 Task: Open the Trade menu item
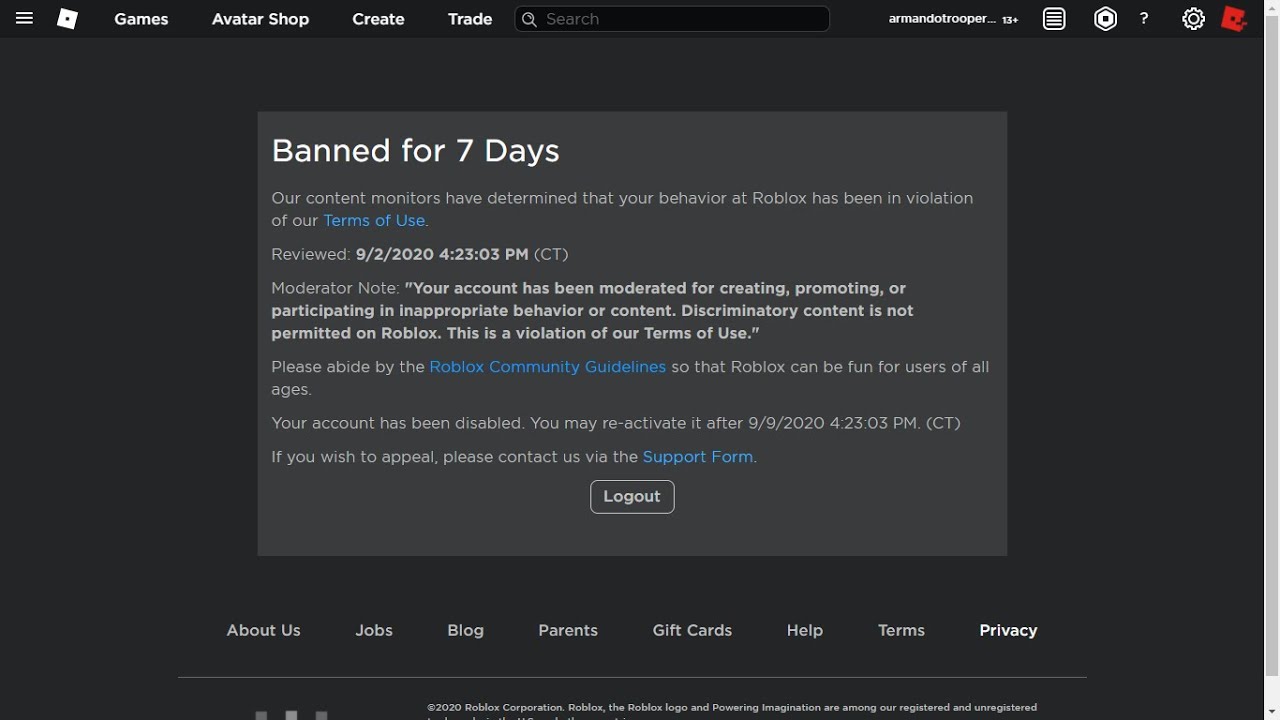tap(470, 19)
